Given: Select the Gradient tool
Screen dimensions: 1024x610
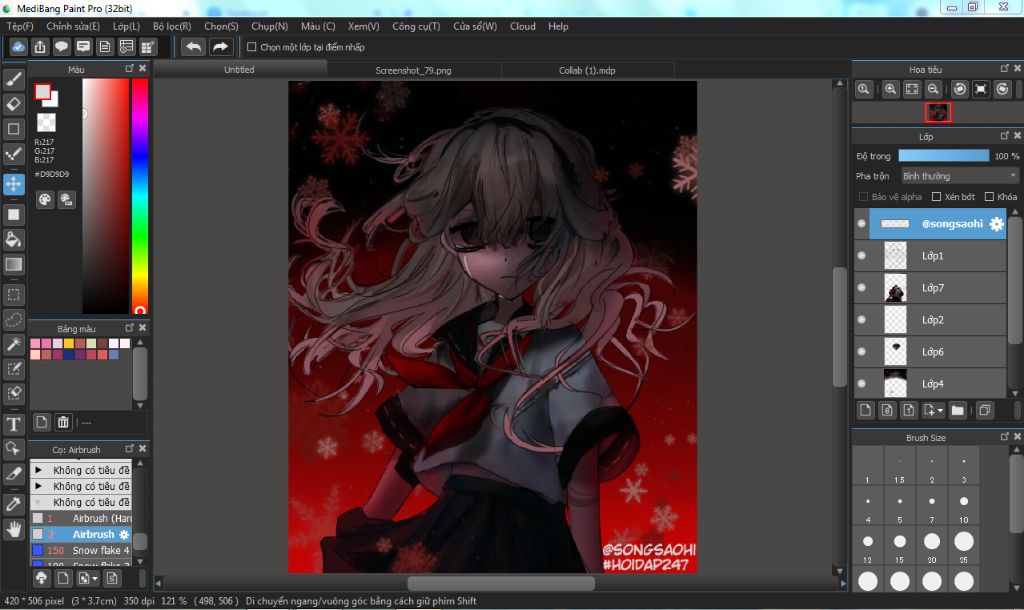Looking at the screenshot, I should (14, 265).
